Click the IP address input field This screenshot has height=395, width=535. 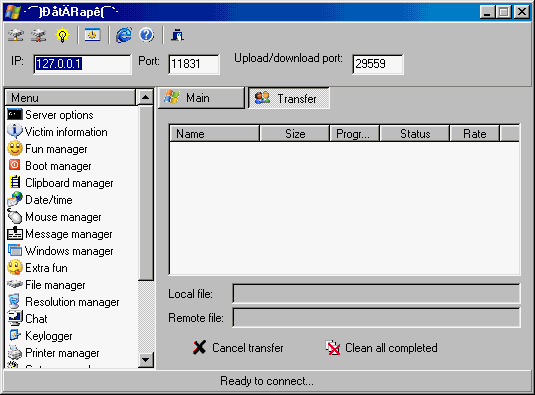(83, 64)
